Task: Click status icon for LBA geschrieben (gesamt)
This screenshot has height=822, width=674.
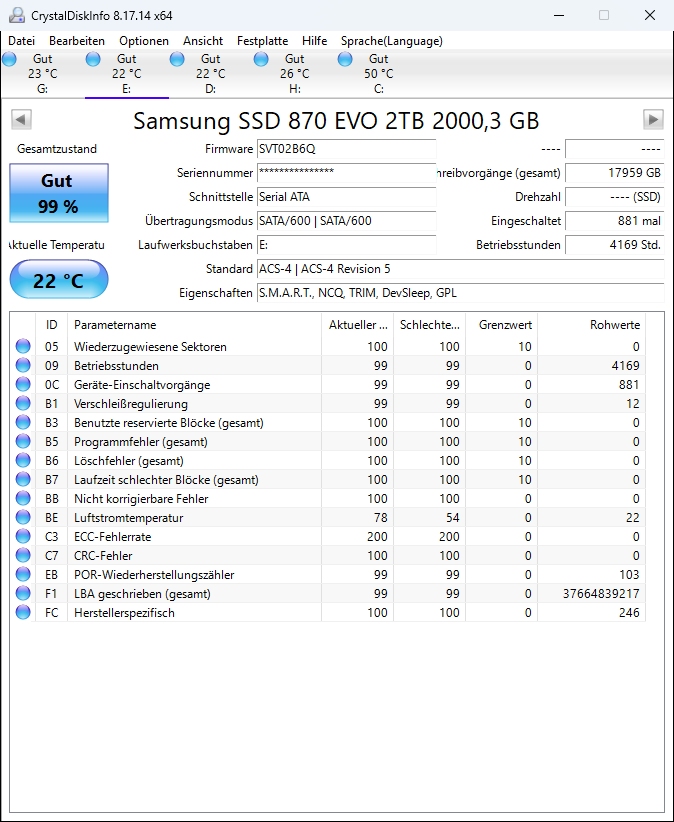Action: 23,593
